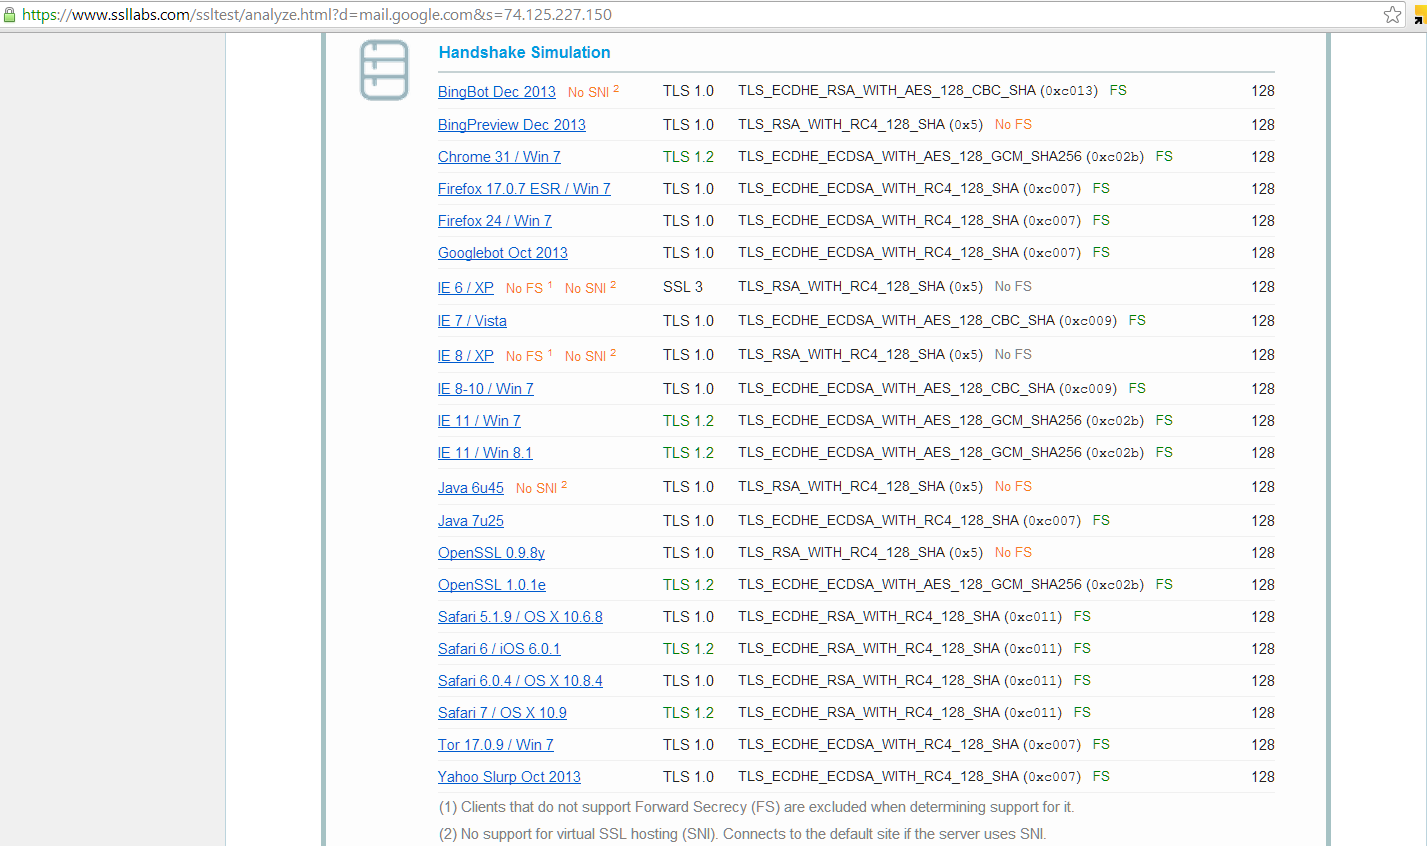The image size is (1427, 846).
Task: Click footnote (1) about Forward Secrecy
Action: coord(756,807)
